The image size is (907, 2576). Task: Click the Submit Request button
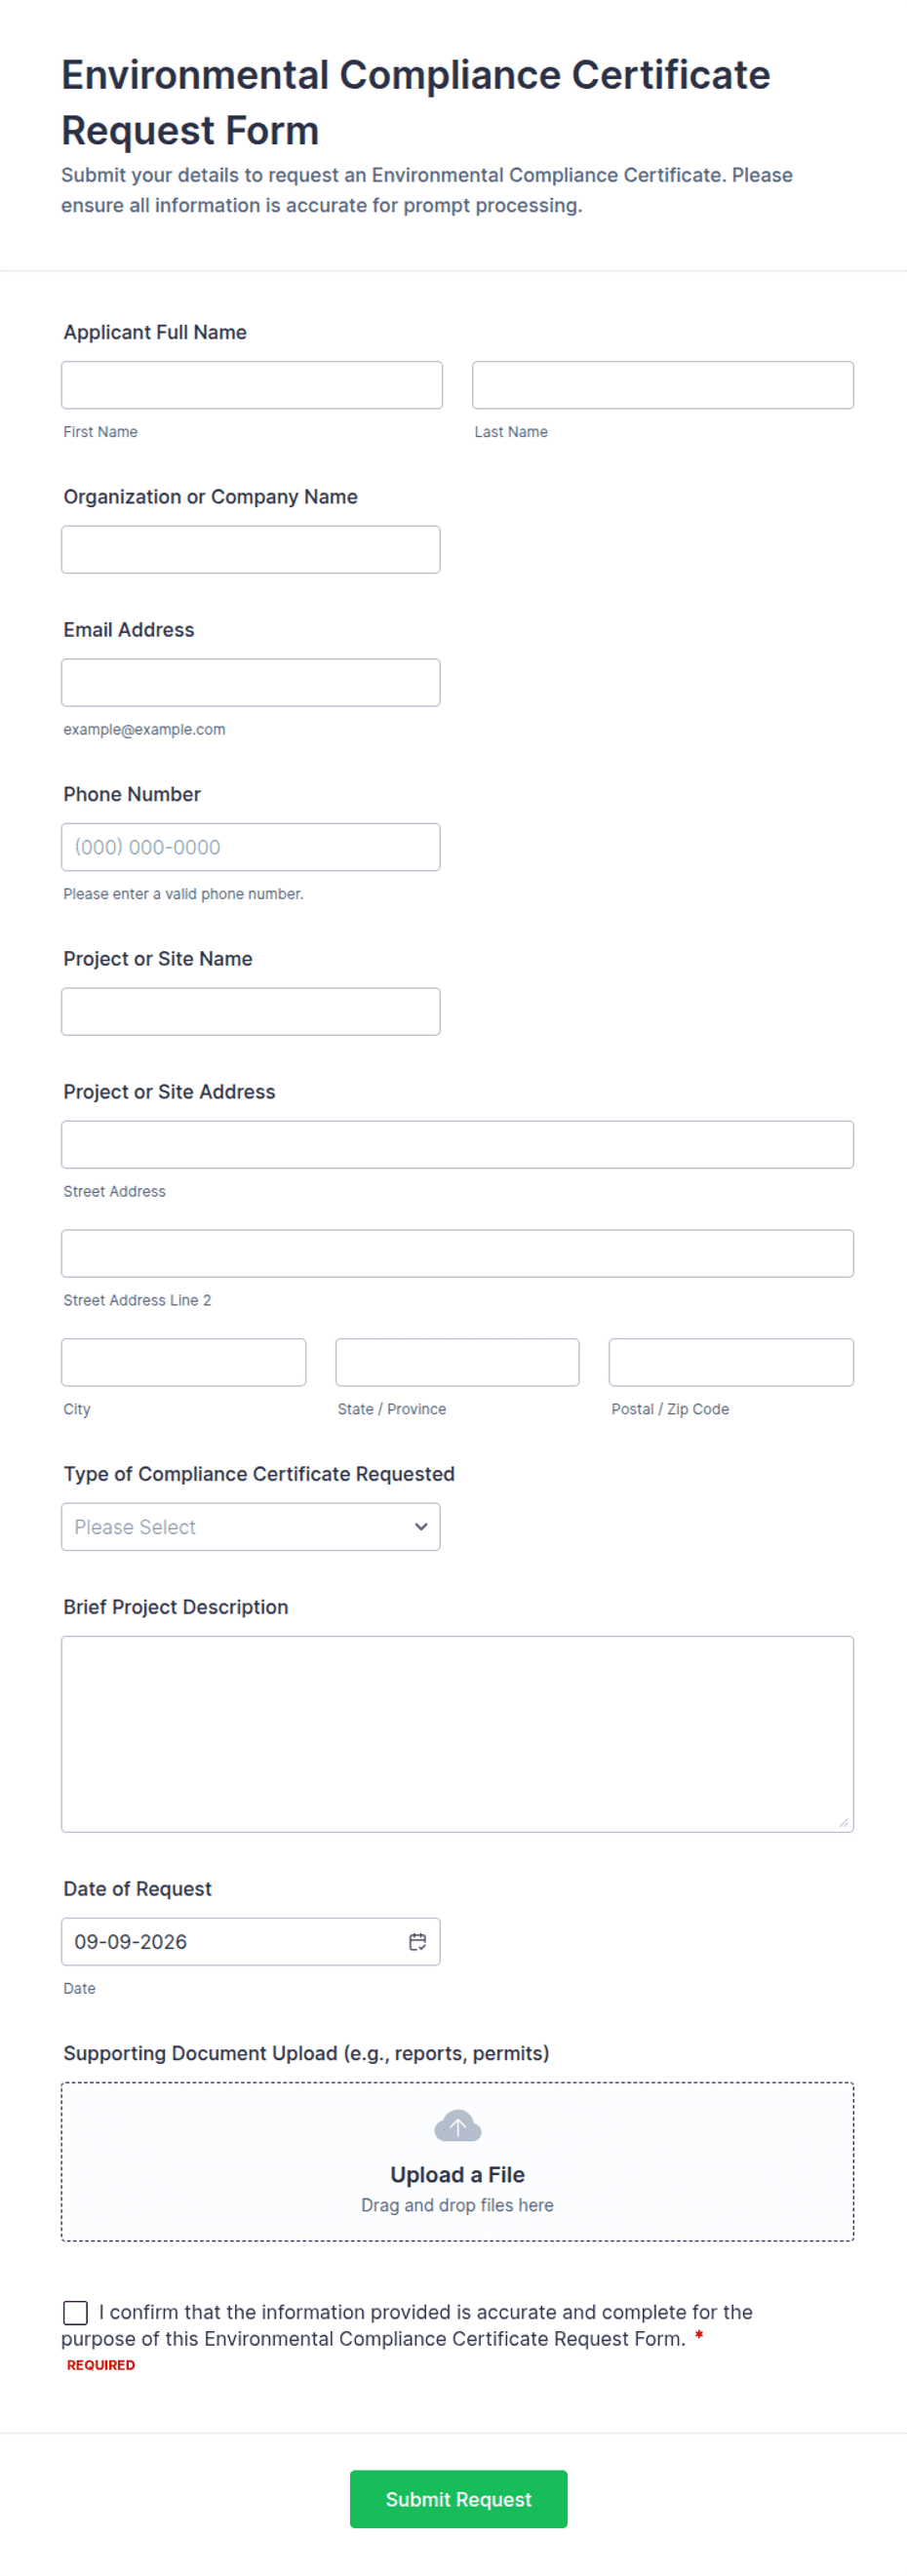[458, 2499]
